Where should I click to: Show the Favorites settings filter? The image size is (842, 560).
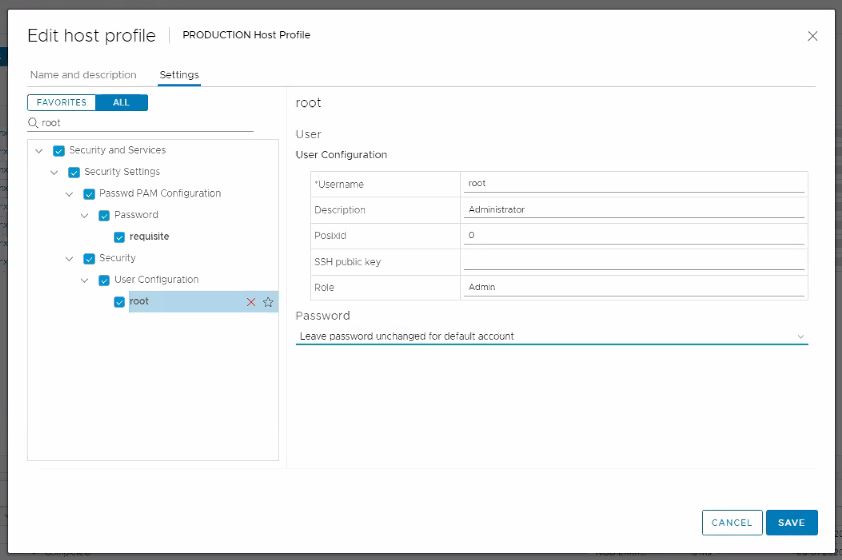click(62, 102)
